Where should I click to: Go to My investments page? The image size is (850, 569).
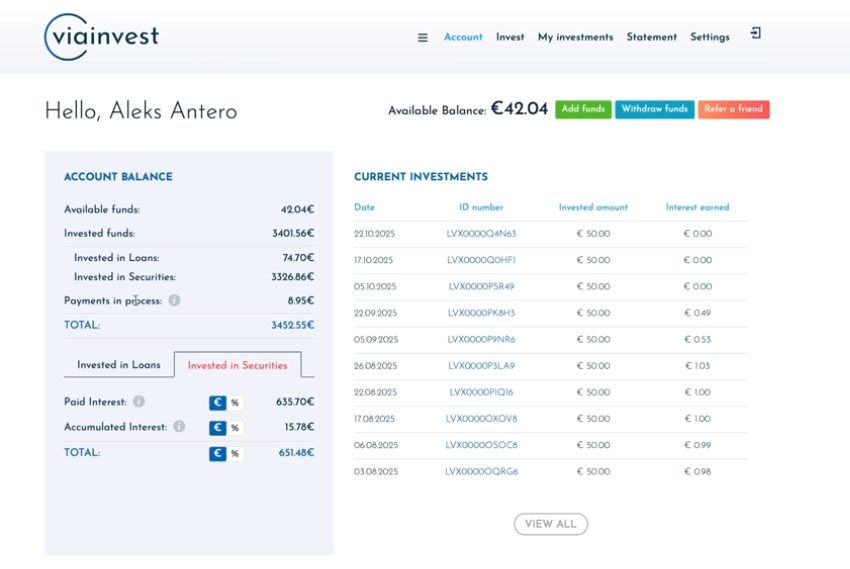[576, 37]
